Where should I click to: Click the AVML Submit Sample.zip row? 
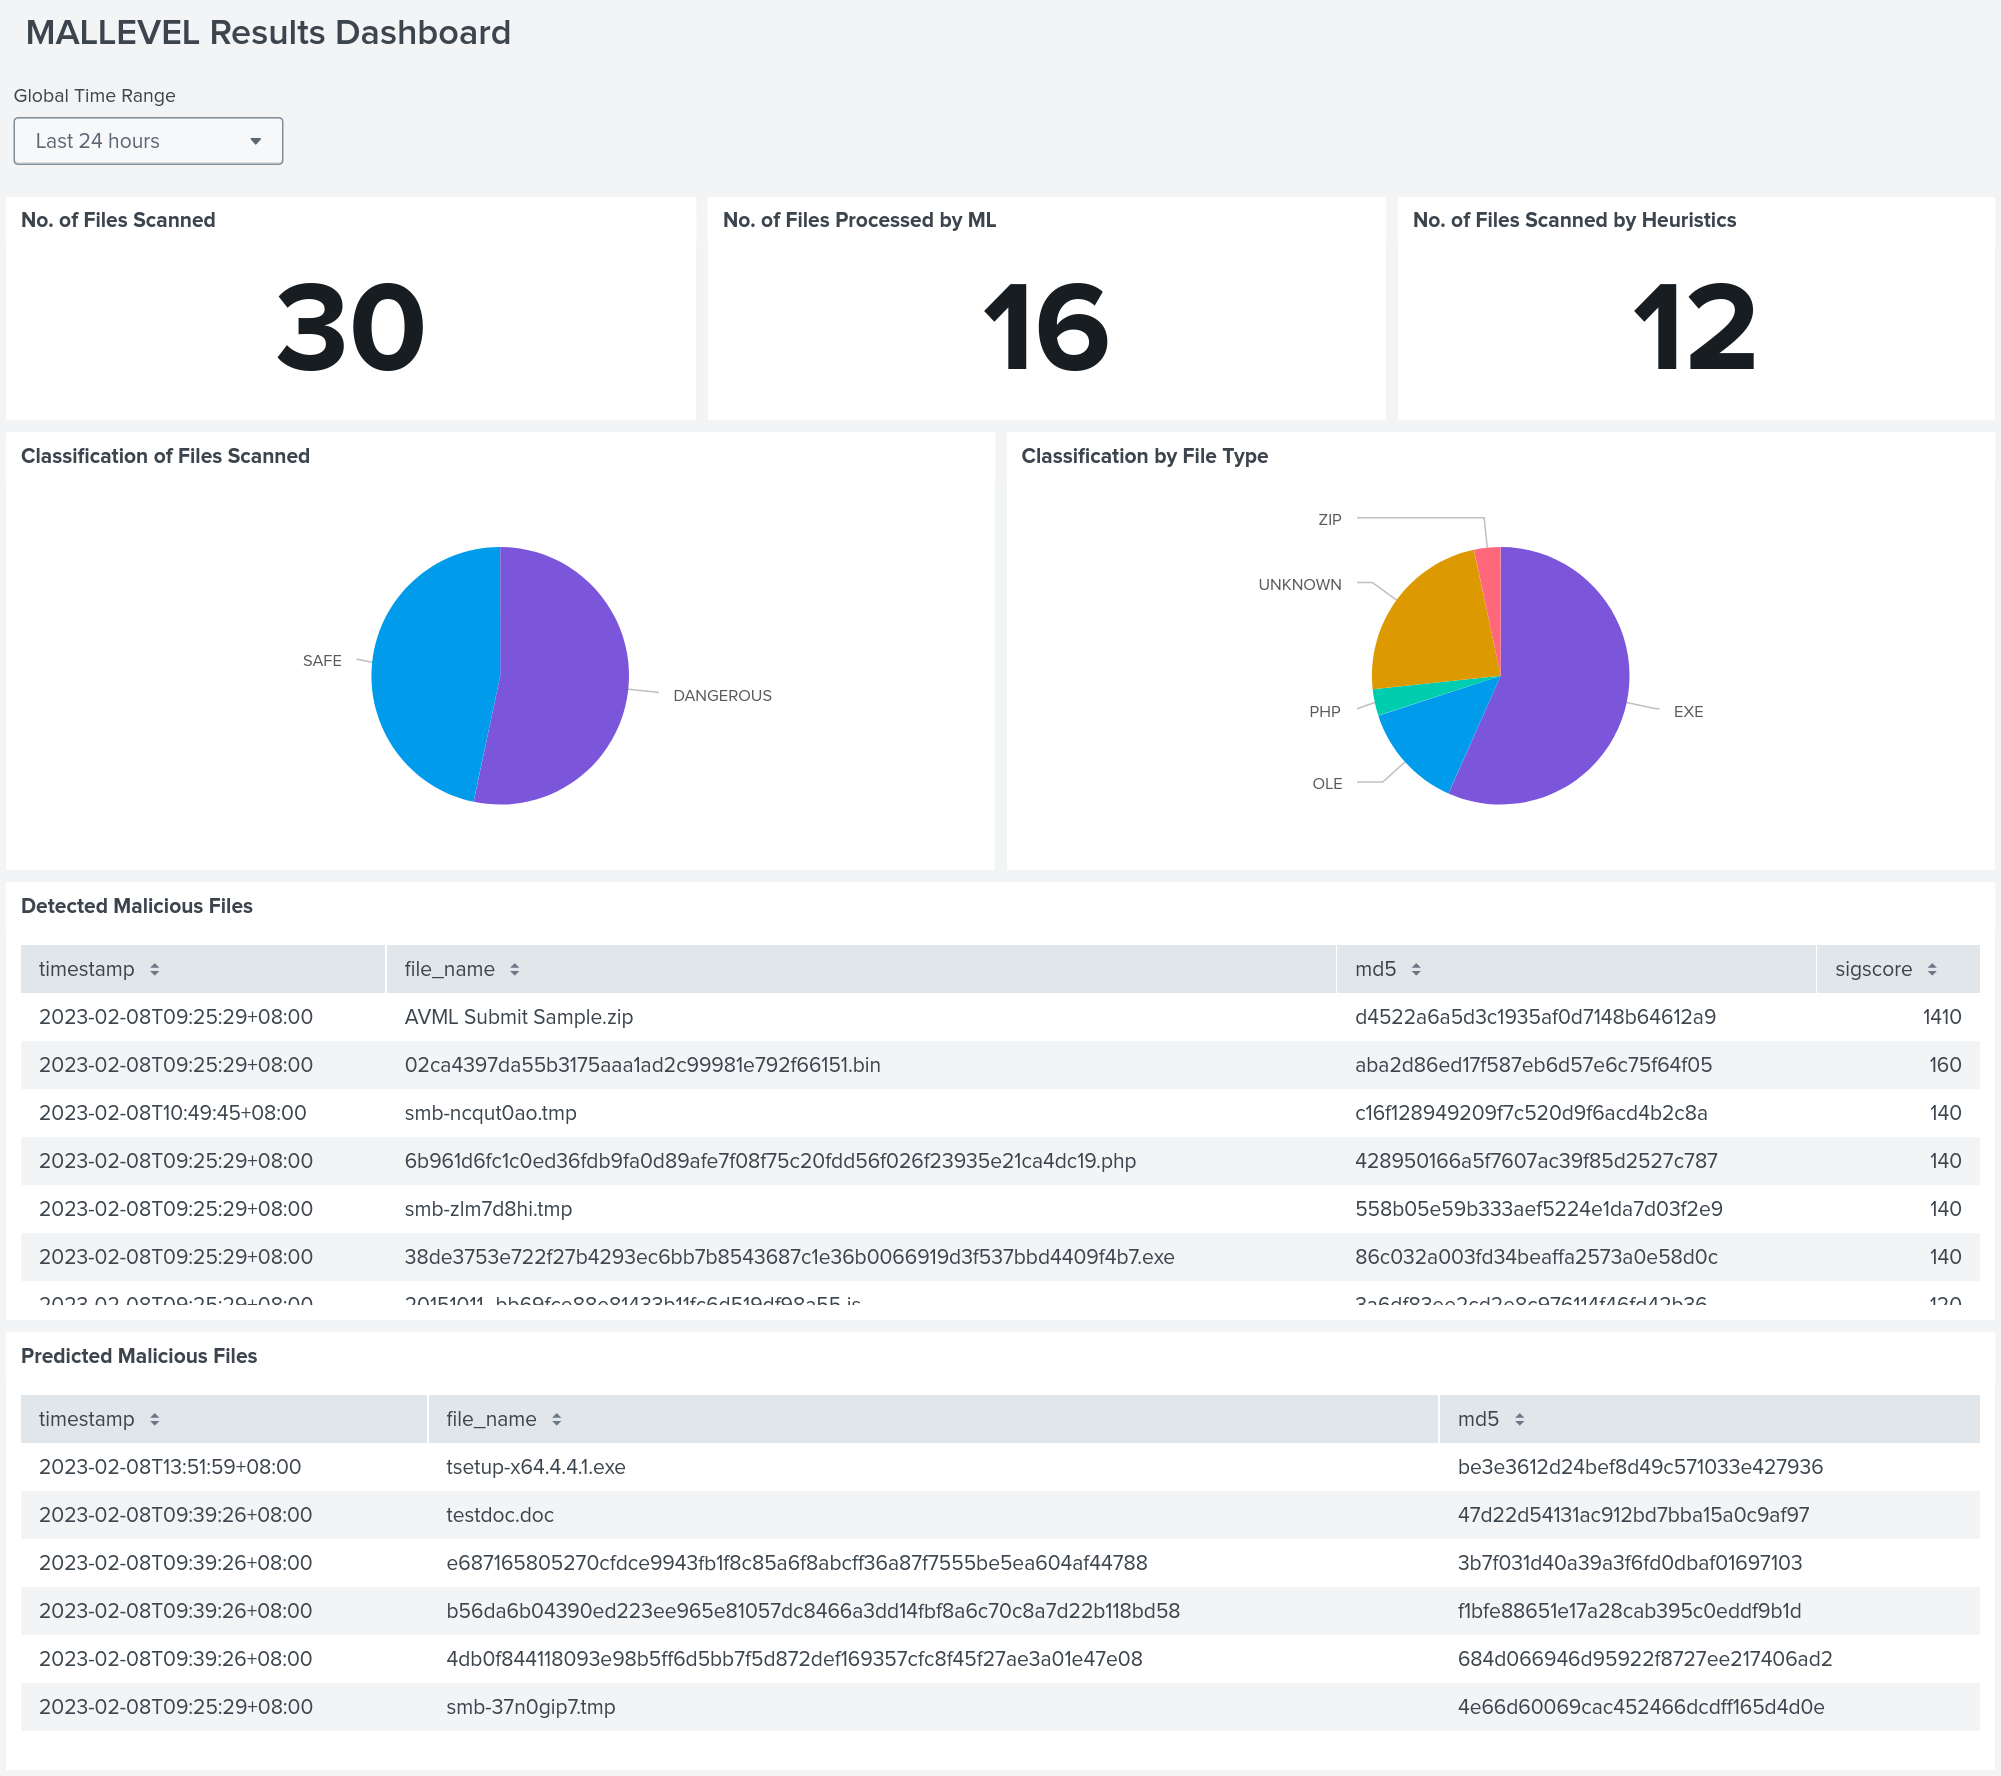518,1017
